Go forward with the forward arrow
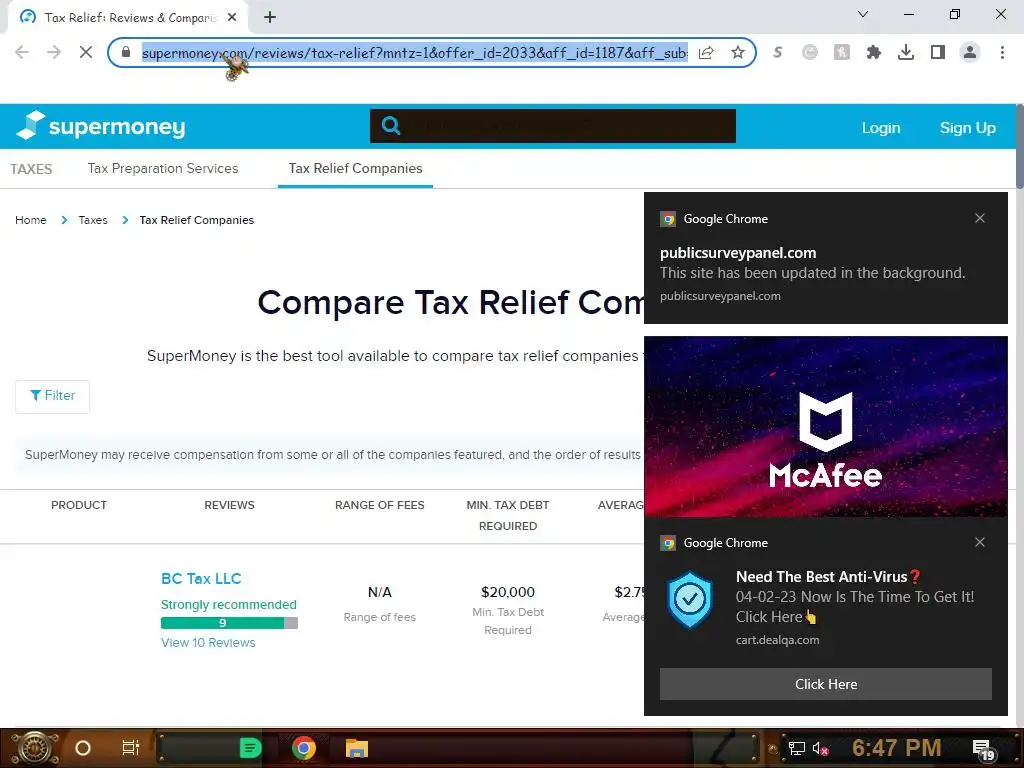This screenshot has width=1024, height=768. coord(54,52)
